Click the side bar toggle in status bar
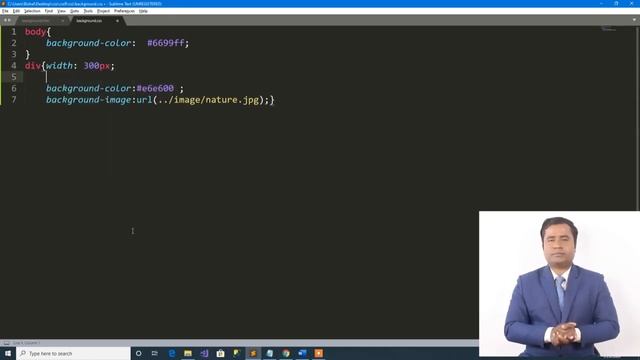Image resolution: width=640 pixels, height=360 pixels. point(7,343)
